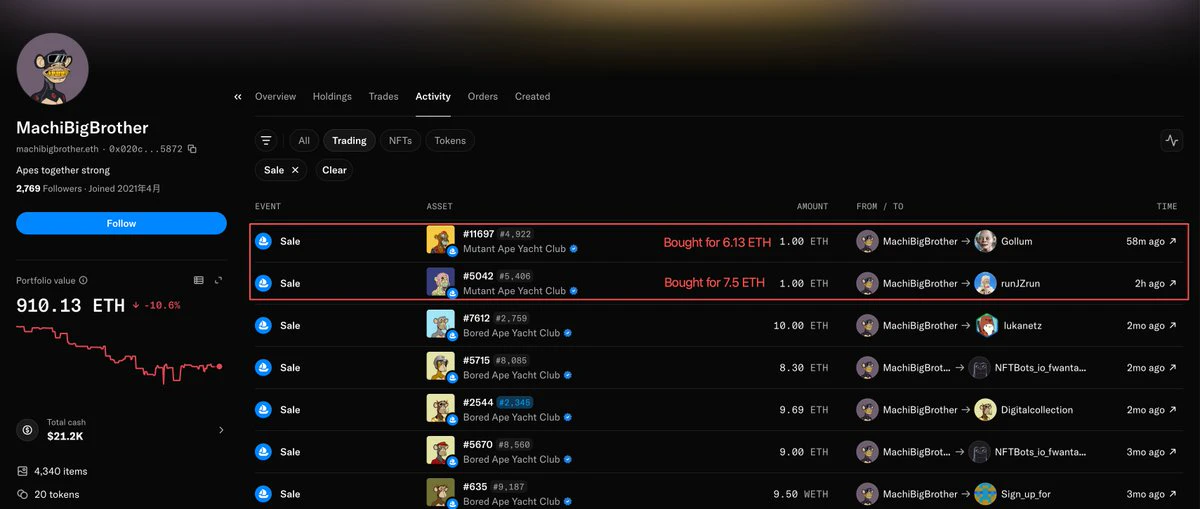Open external link for lukanetz sale
This screenshot has width=1200, height=509.
(x=1173, y=326)
